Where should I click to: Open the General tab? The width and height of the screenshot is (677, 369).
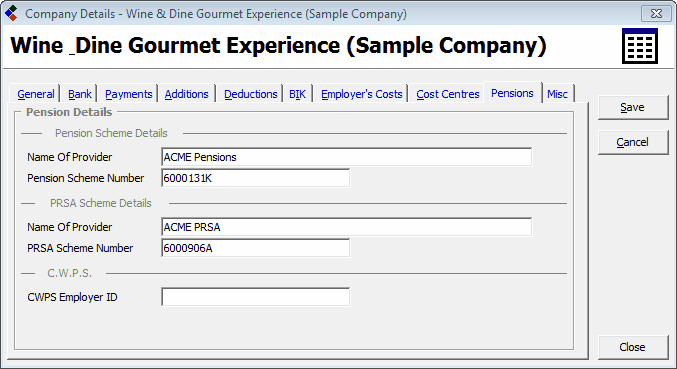click(x=36, y=94)
